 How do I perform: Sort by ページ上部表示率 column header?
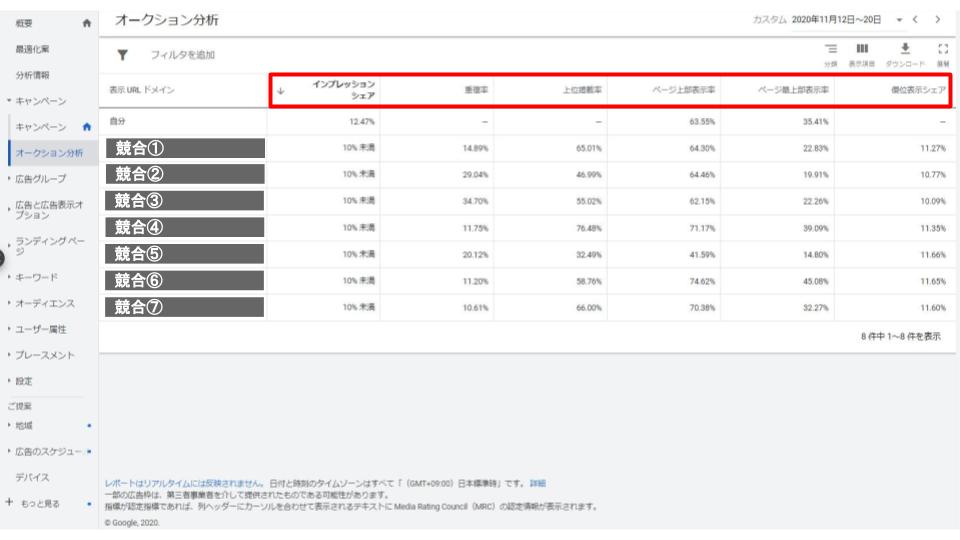[683, 90]
